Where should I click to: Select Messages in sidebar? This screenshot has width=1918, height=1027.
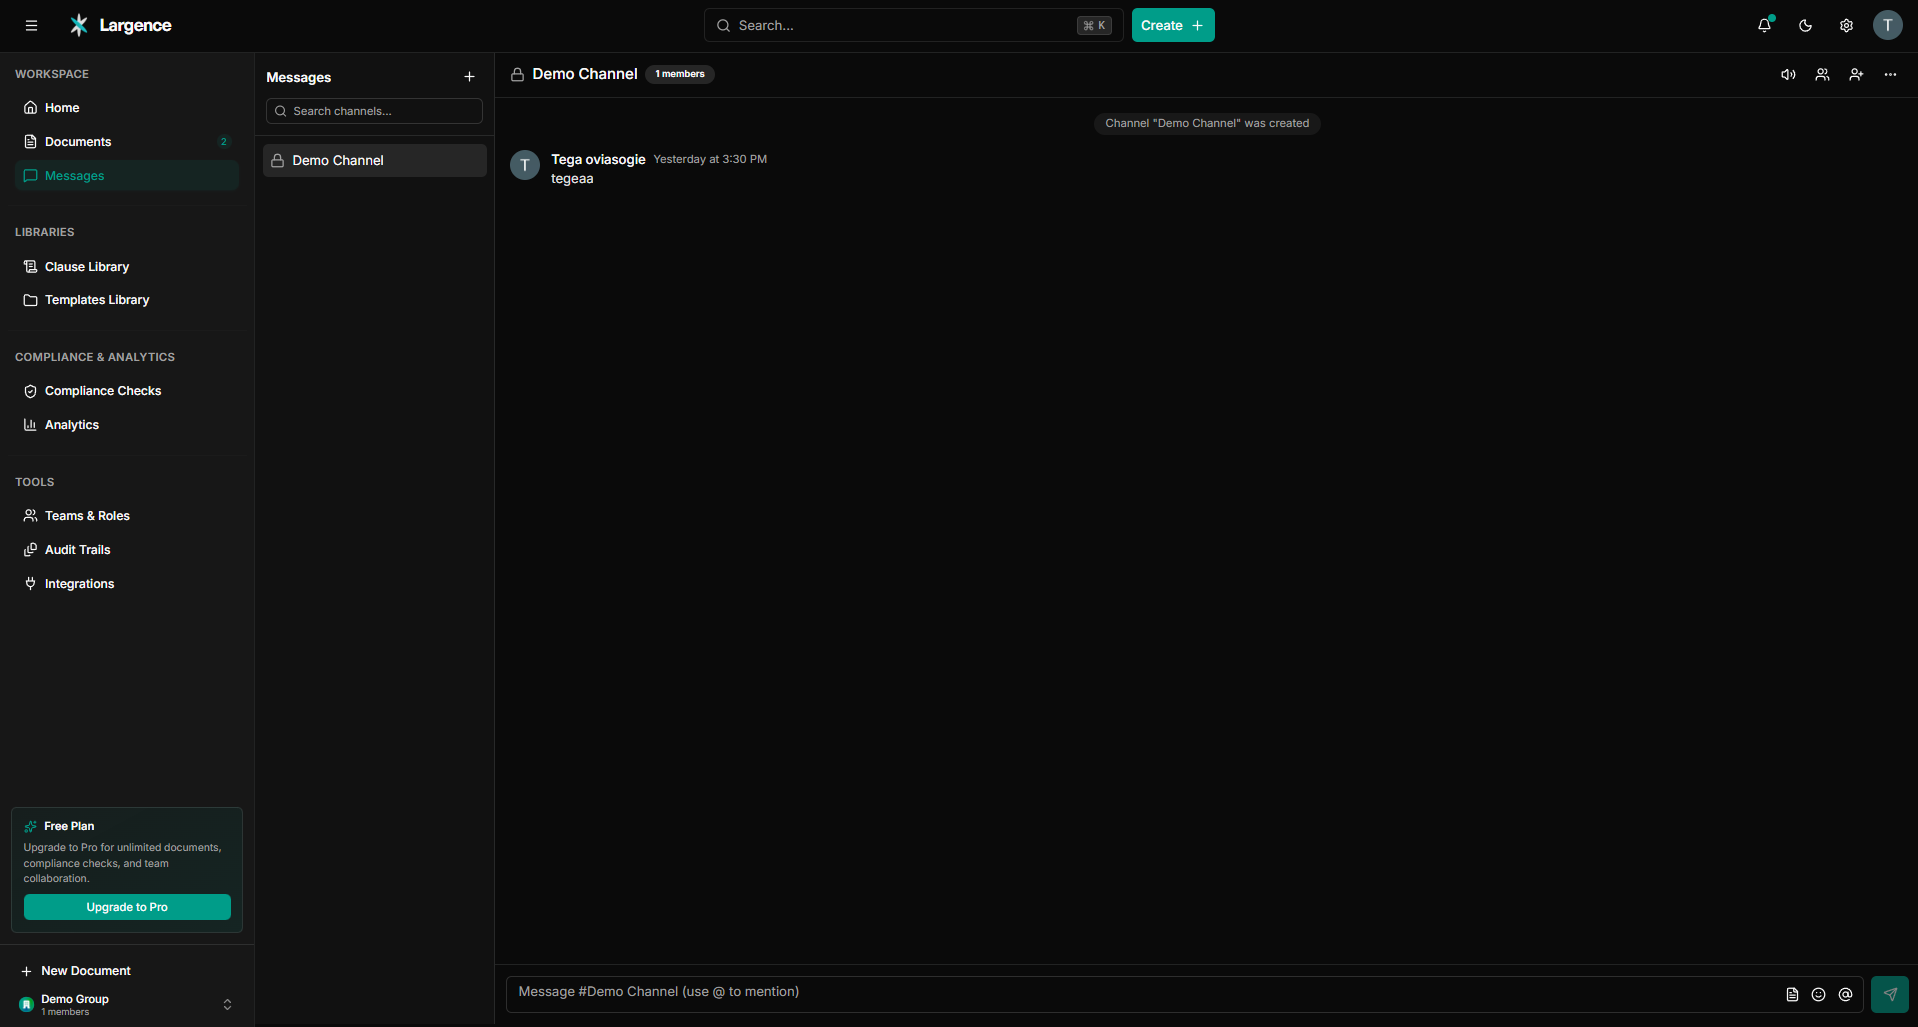pyautogui.click(x=127, y=176)
